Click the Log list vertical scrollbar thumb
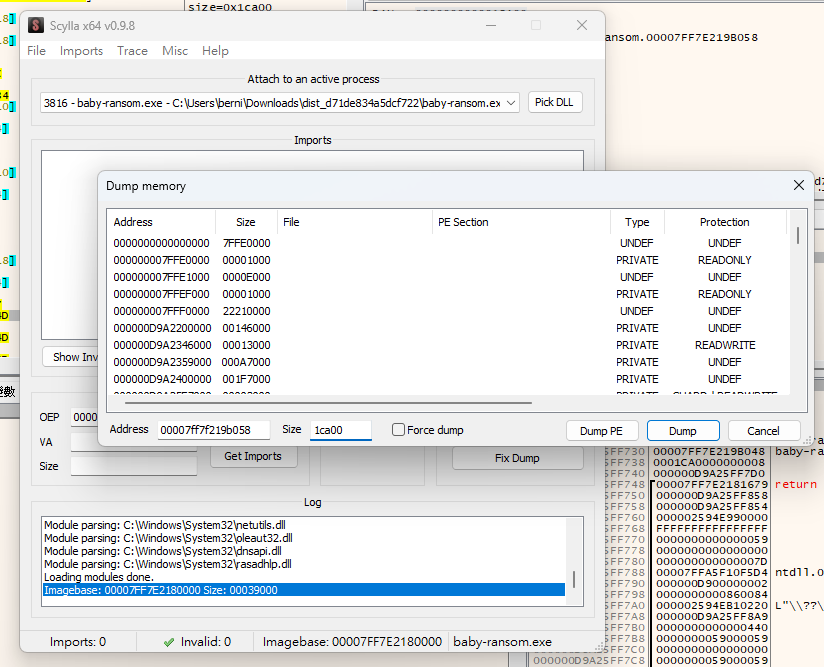The image size is (824, 667). 574,579
